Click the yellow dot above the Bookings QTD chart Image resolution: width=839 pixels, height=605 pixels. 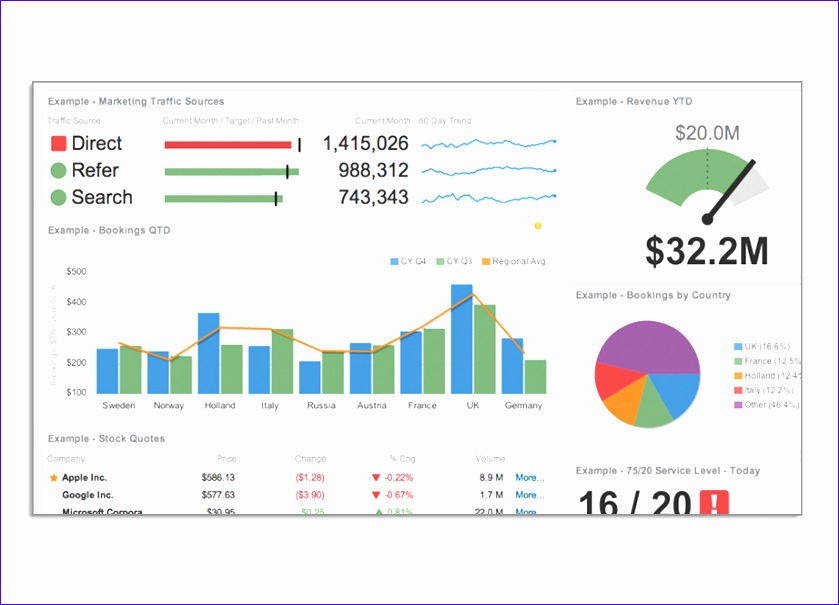tap(539, 226)
